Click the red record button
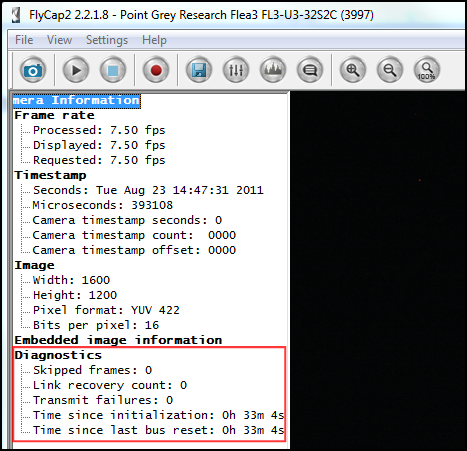Screen dimensions: 467x451 [156, 70]
